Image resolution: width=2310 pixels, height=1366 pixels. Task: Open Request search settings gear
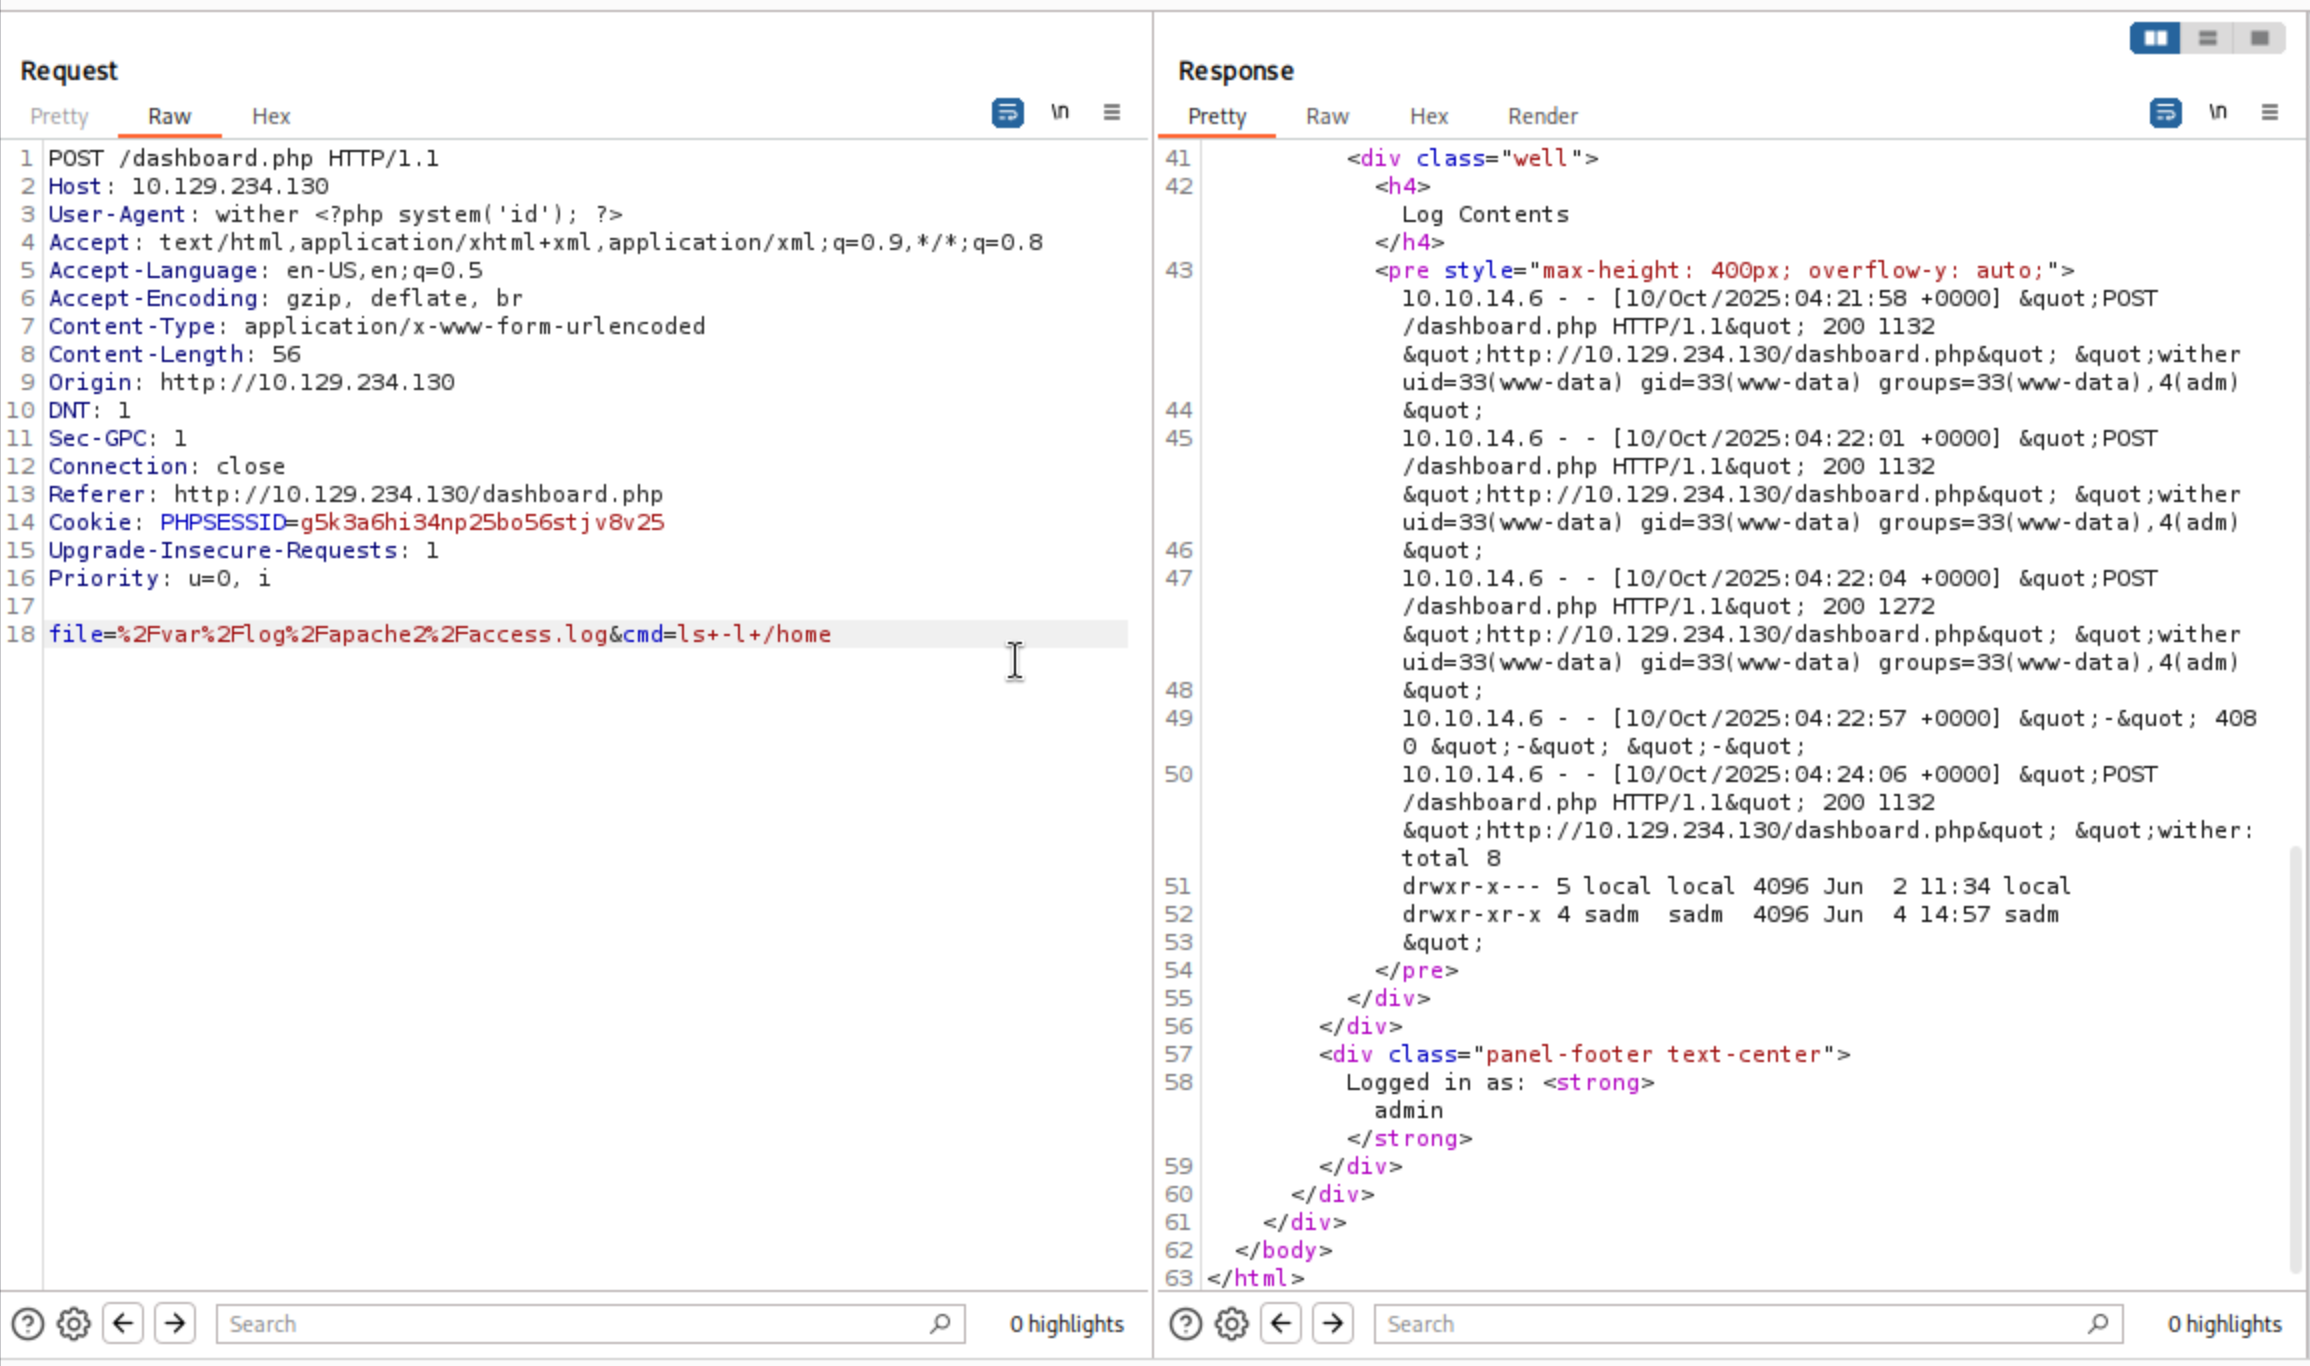[x=73, y=1324]
